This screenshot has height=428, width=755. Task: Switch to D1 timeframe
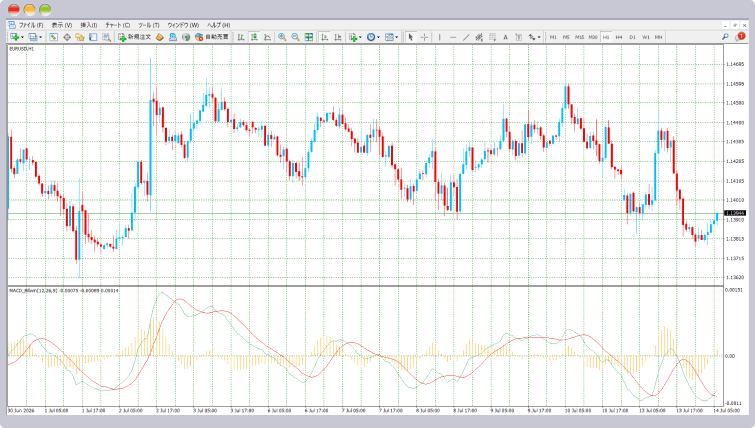coord(632,37)
